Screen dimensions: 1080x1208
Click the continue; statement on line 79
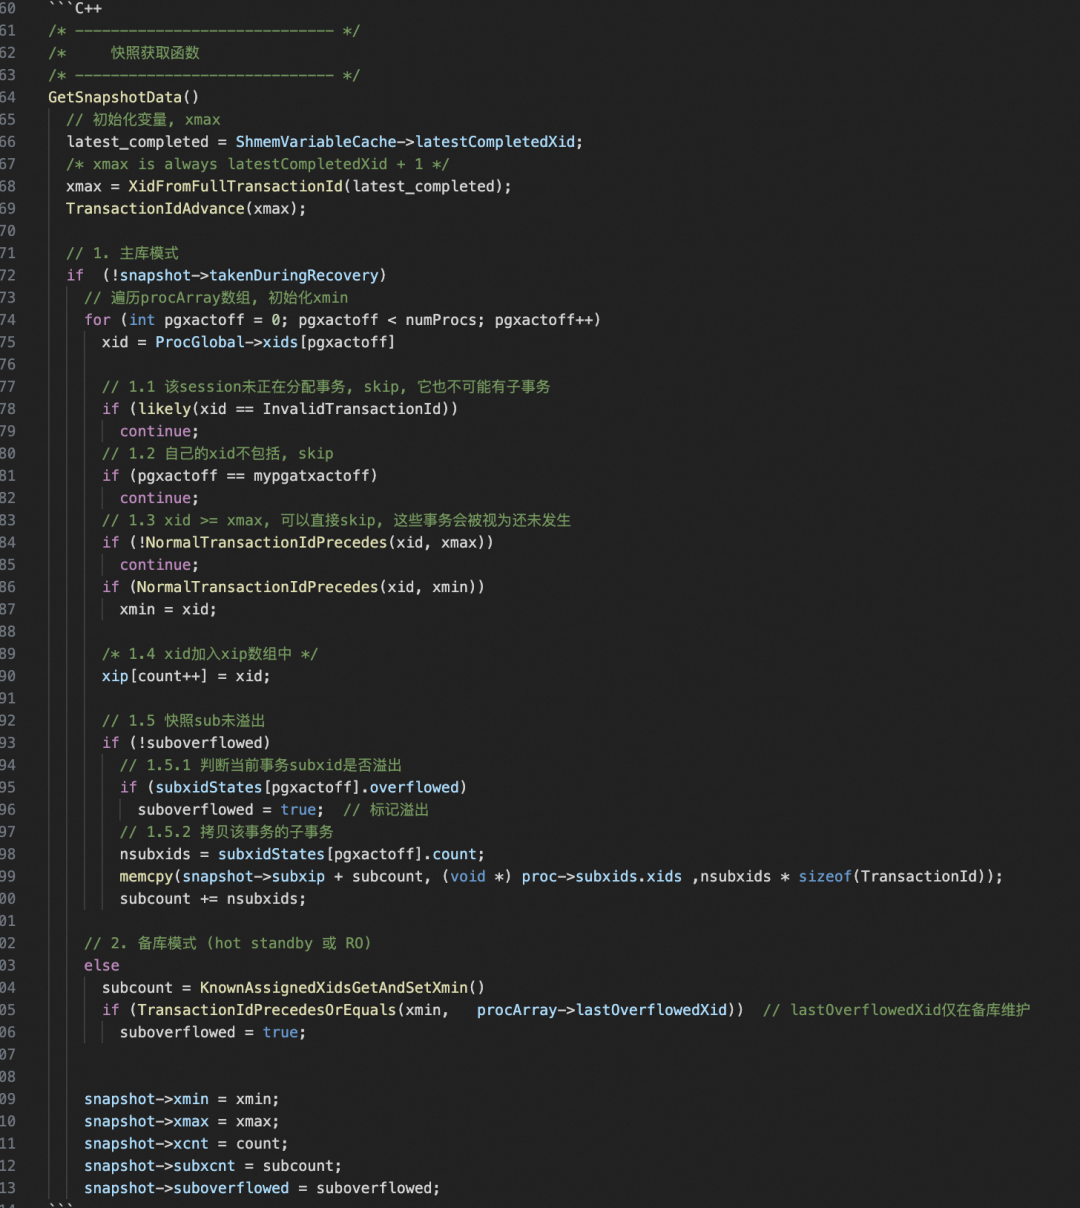point(159,431)
